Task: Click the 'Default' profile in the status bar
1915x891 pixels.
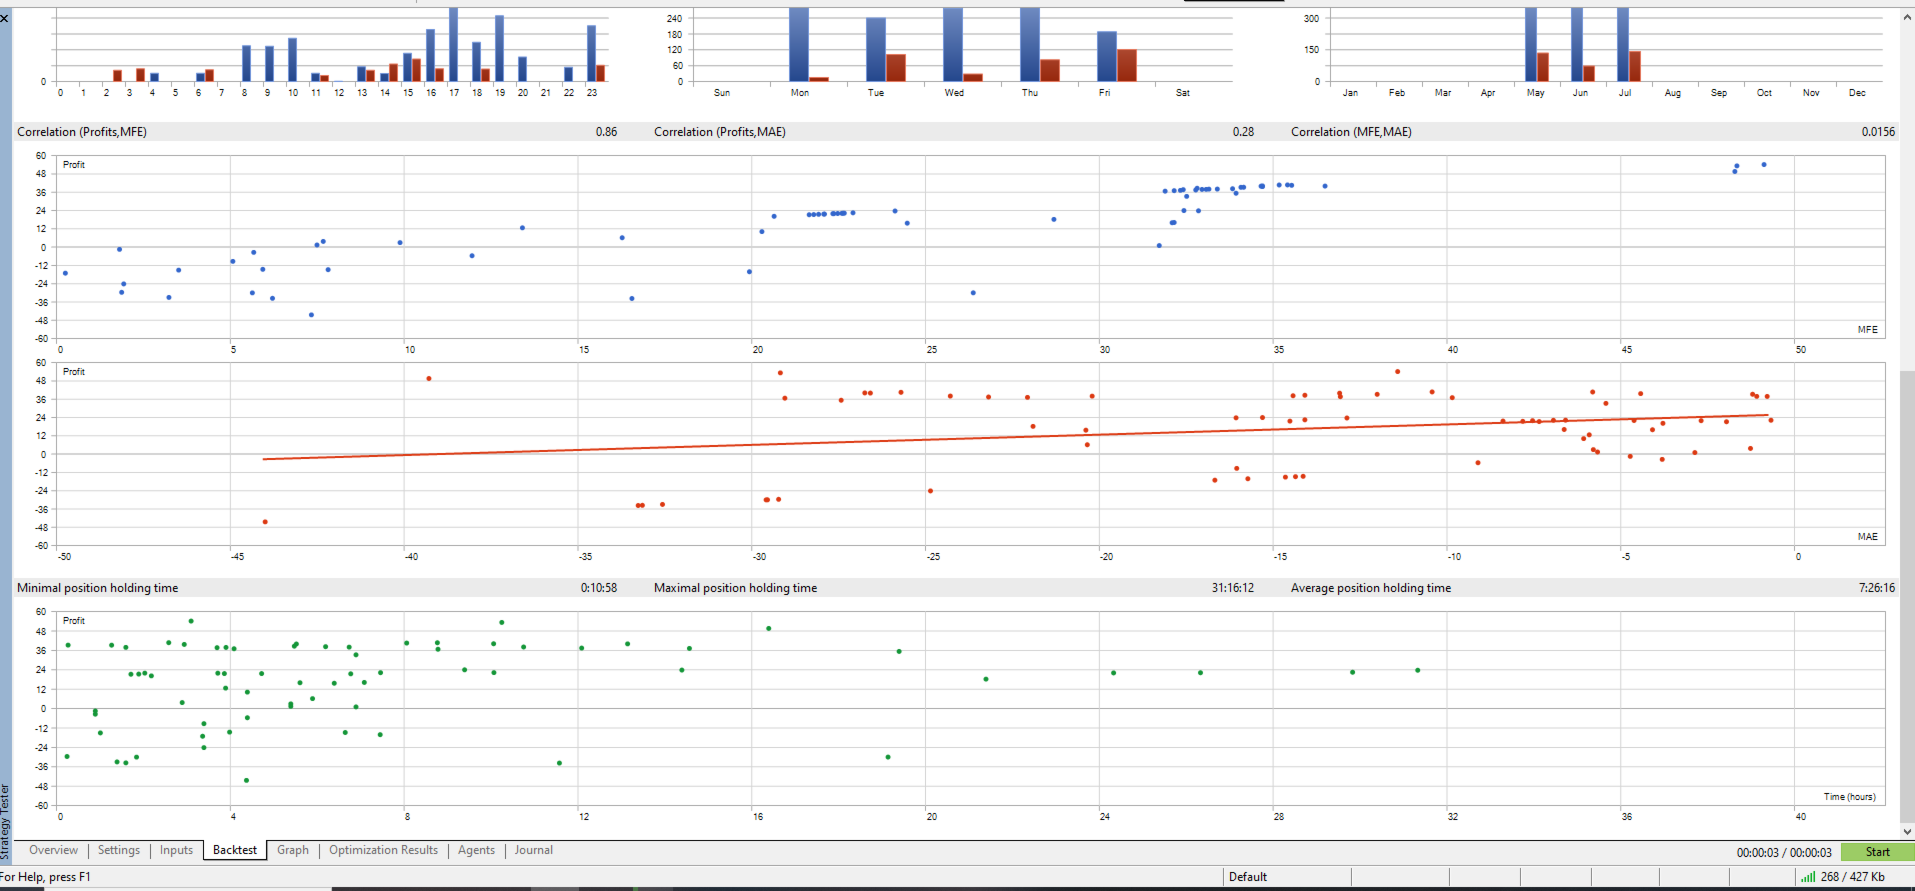Action: coord(1247,877)
